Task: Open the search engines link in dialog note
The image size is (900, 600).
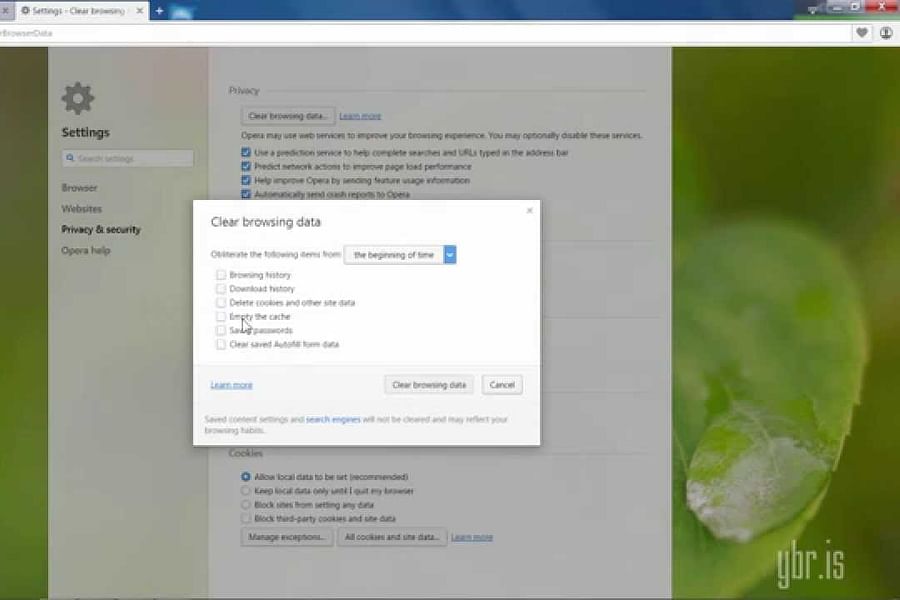Action: coord(333,419)
